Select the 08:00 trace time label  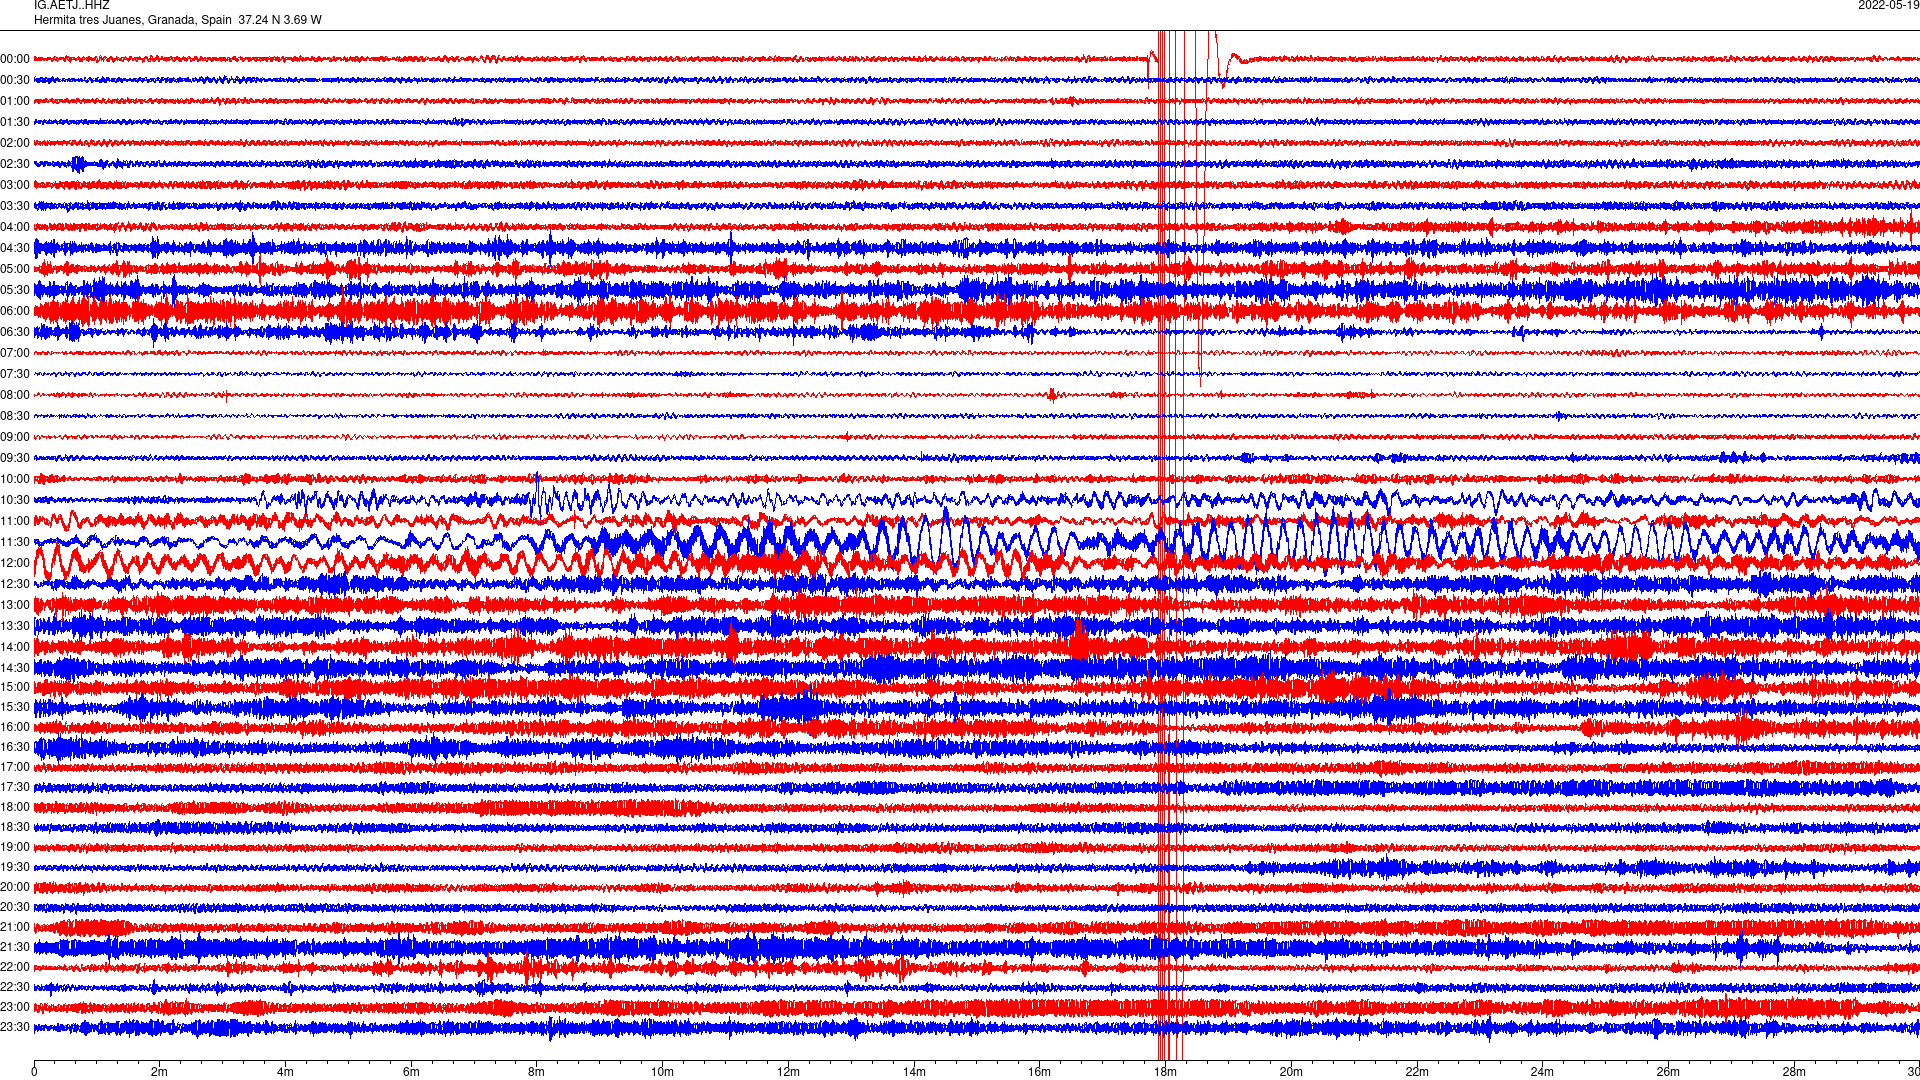[15, 395]
